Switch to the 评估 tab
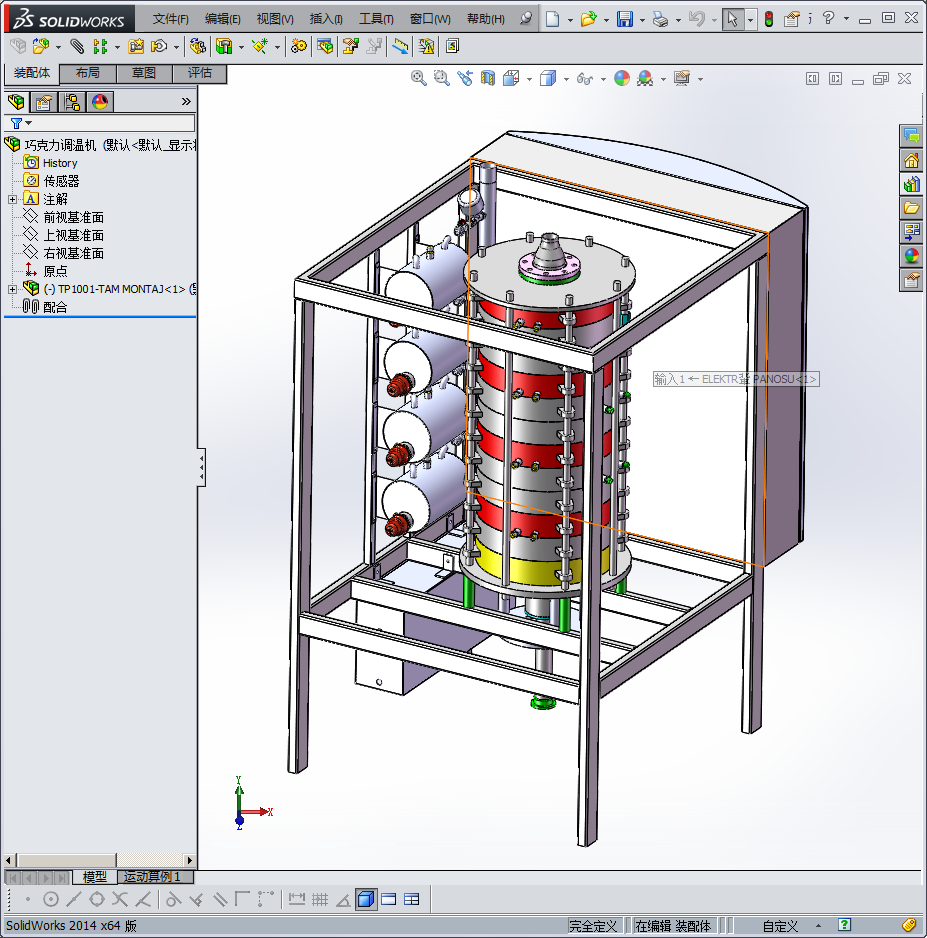Viewport: 927px width, 938px height. click(x=200, y=73)
